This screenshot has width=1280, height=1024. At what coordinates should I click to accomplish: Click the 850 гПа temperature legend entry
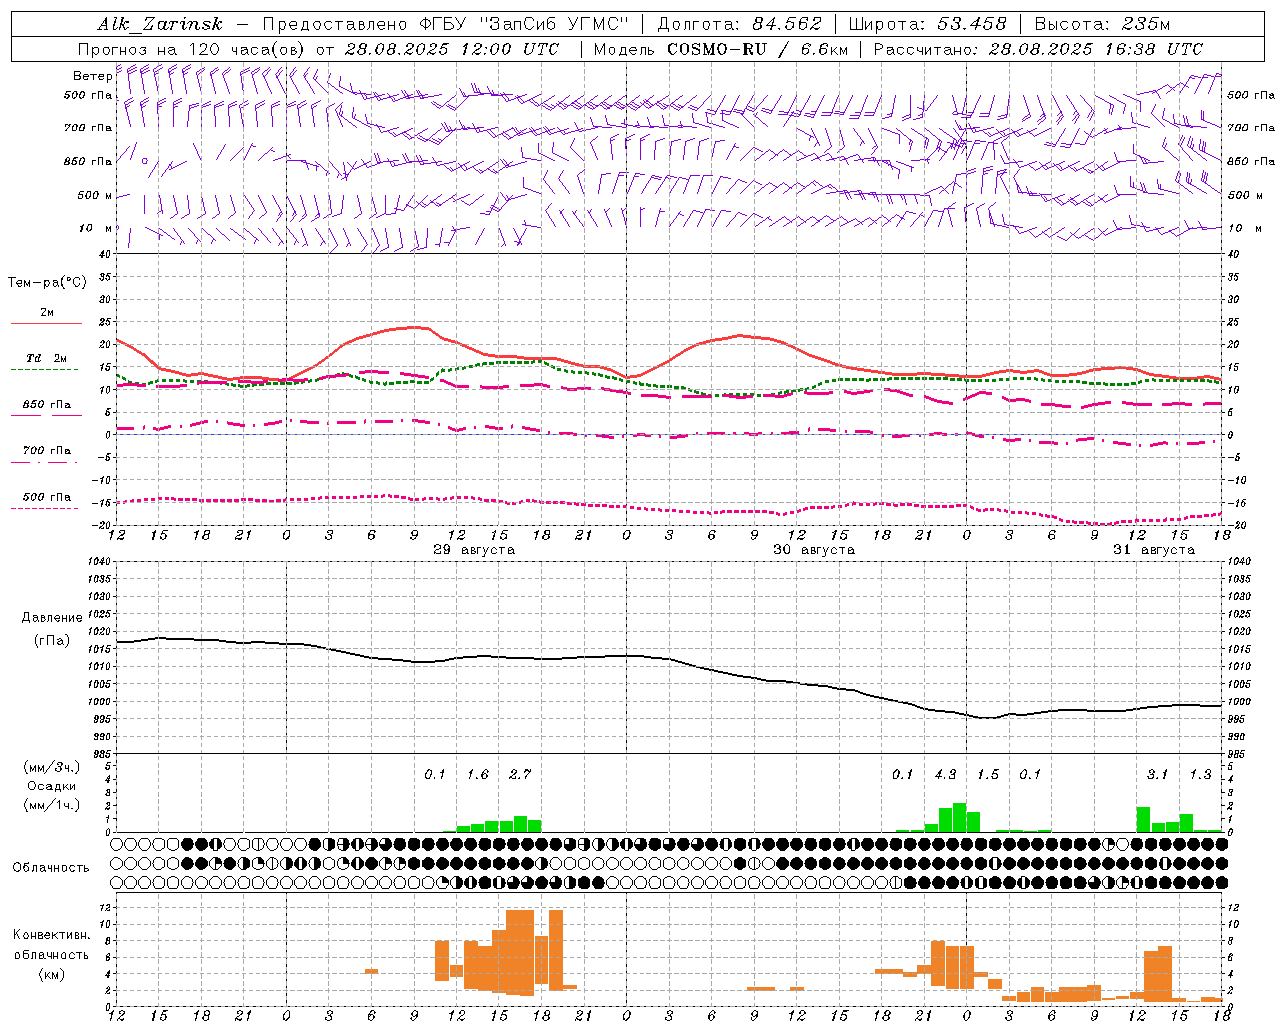(x=46, y=405)
